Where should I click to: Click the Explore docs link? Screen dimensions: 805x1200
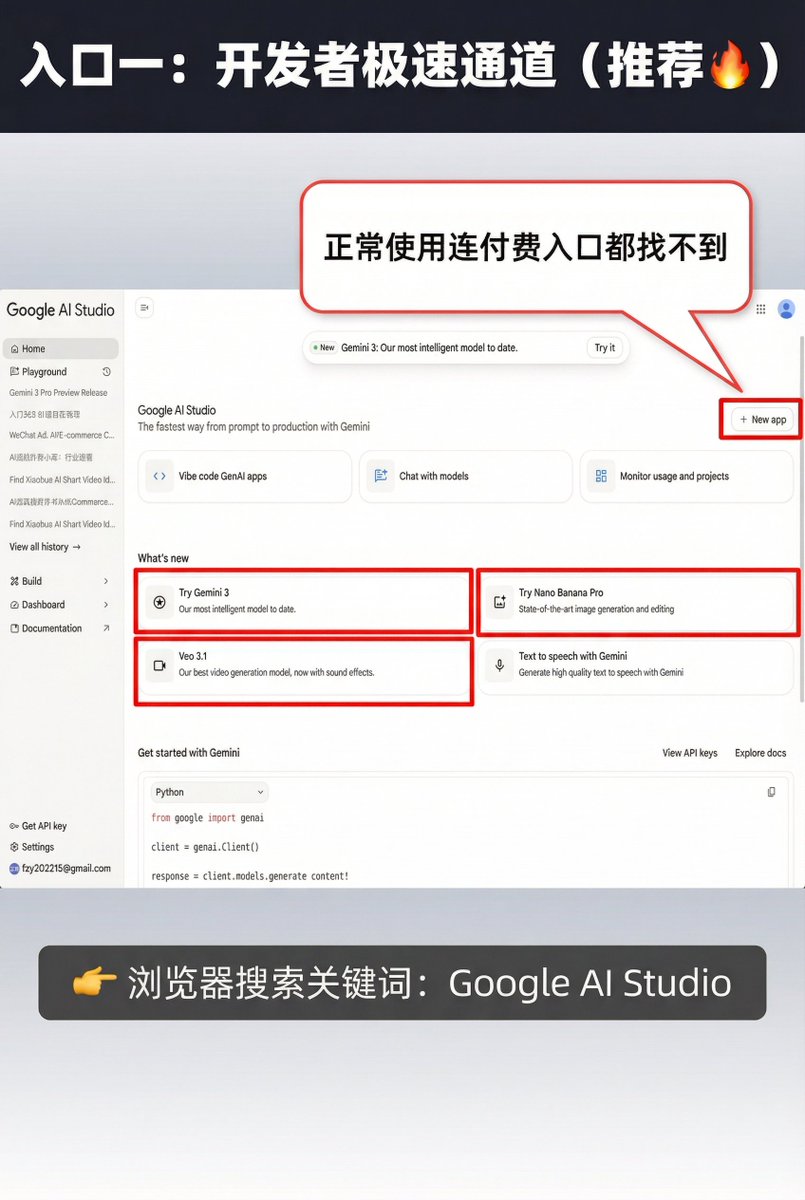click(x=760, y=753)
